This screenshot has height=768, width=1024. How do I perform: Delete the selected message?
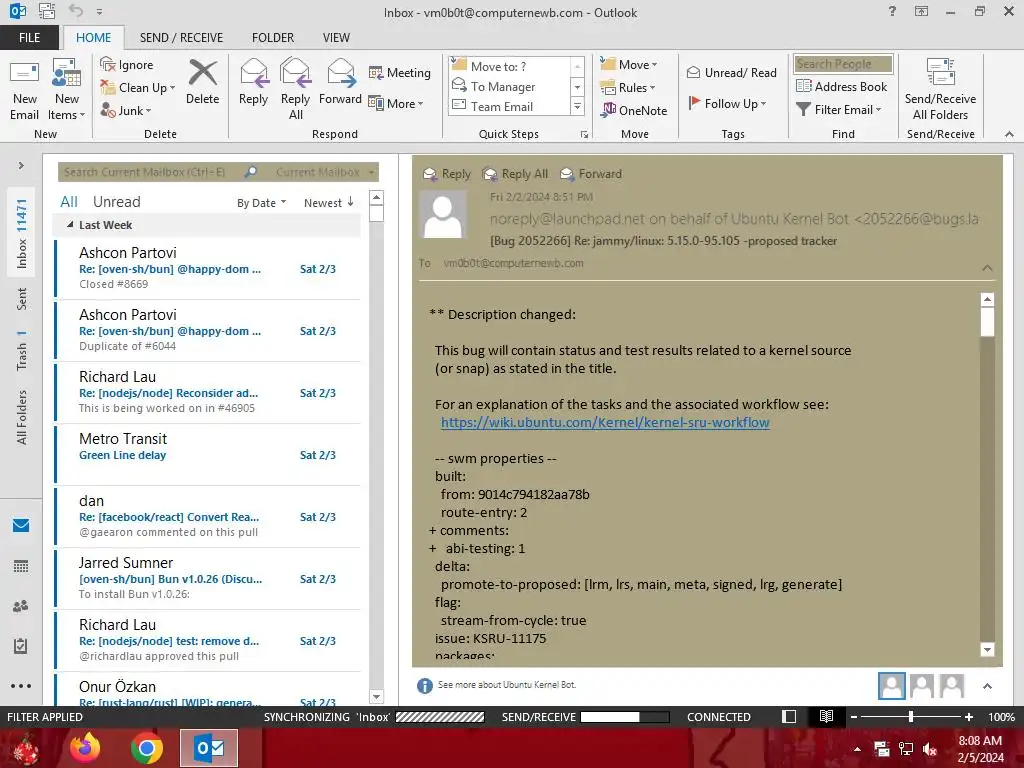pos(202,82)
